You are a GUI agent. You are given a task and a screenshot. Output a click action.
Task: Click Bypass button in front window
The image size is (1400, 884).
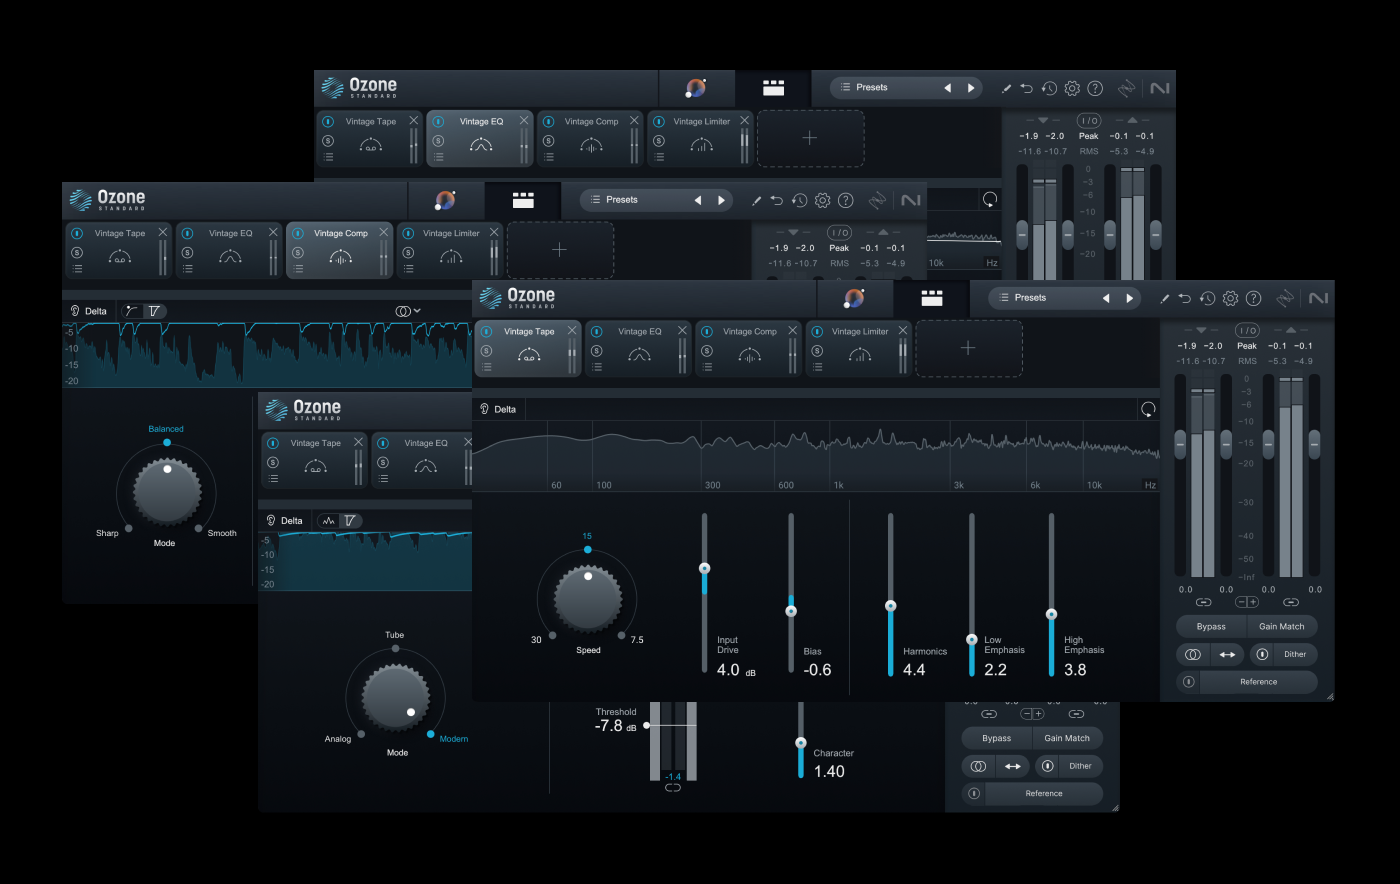pos(1211,627)
